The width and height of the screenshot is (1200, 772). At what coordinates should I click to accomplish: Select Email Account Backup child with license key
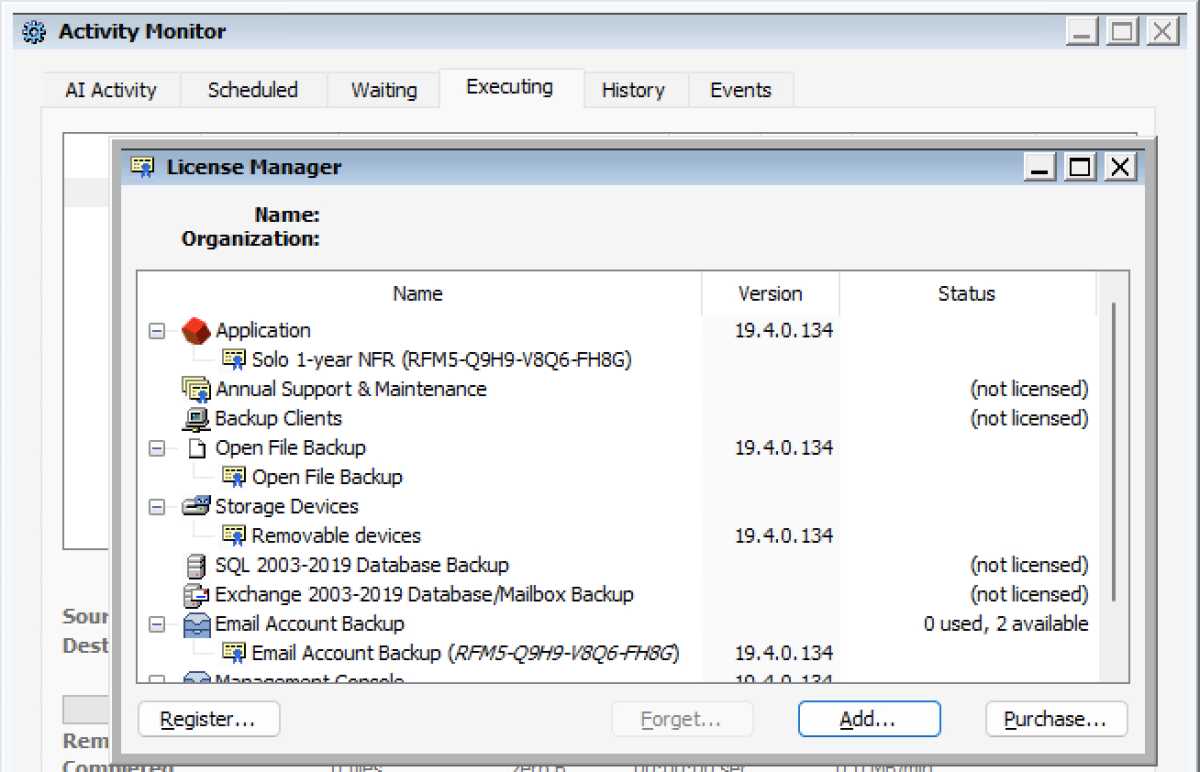point(466,653)
